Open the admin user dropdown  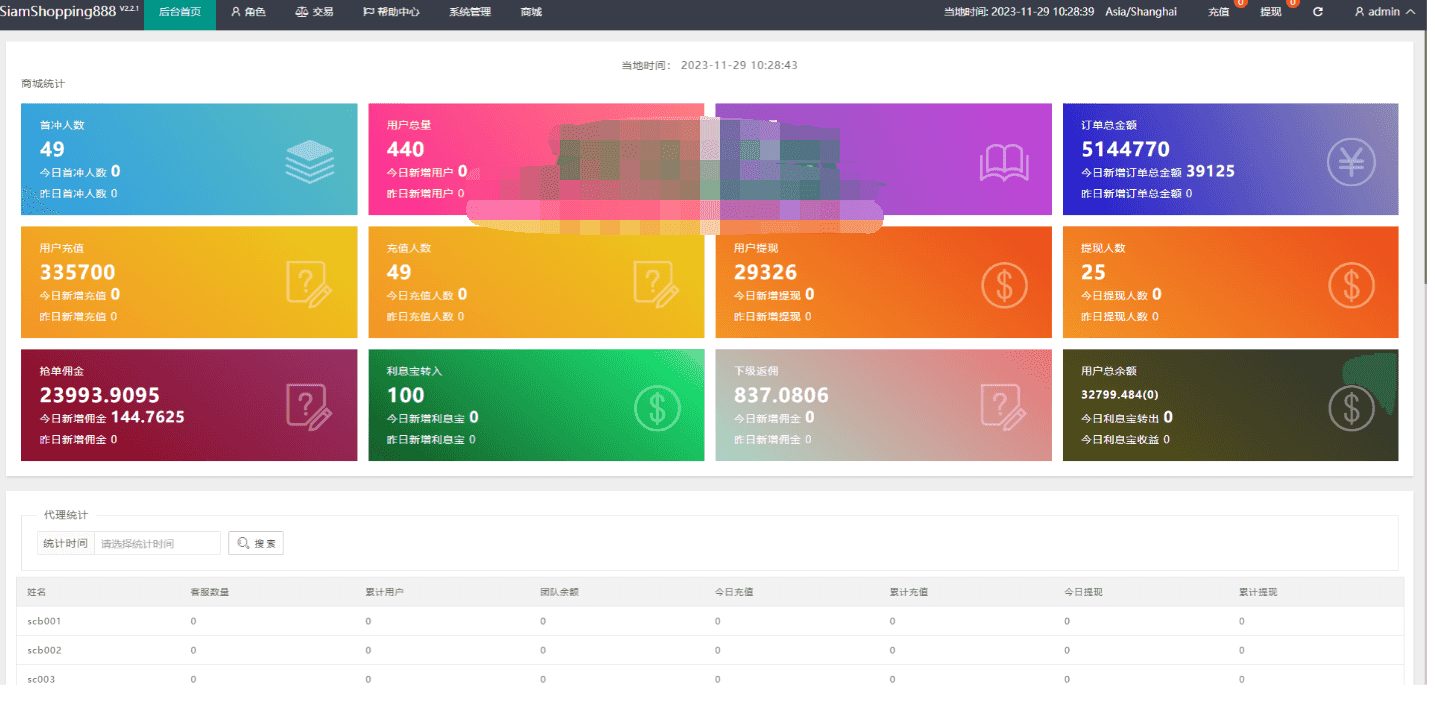[x=1384, y=12]
